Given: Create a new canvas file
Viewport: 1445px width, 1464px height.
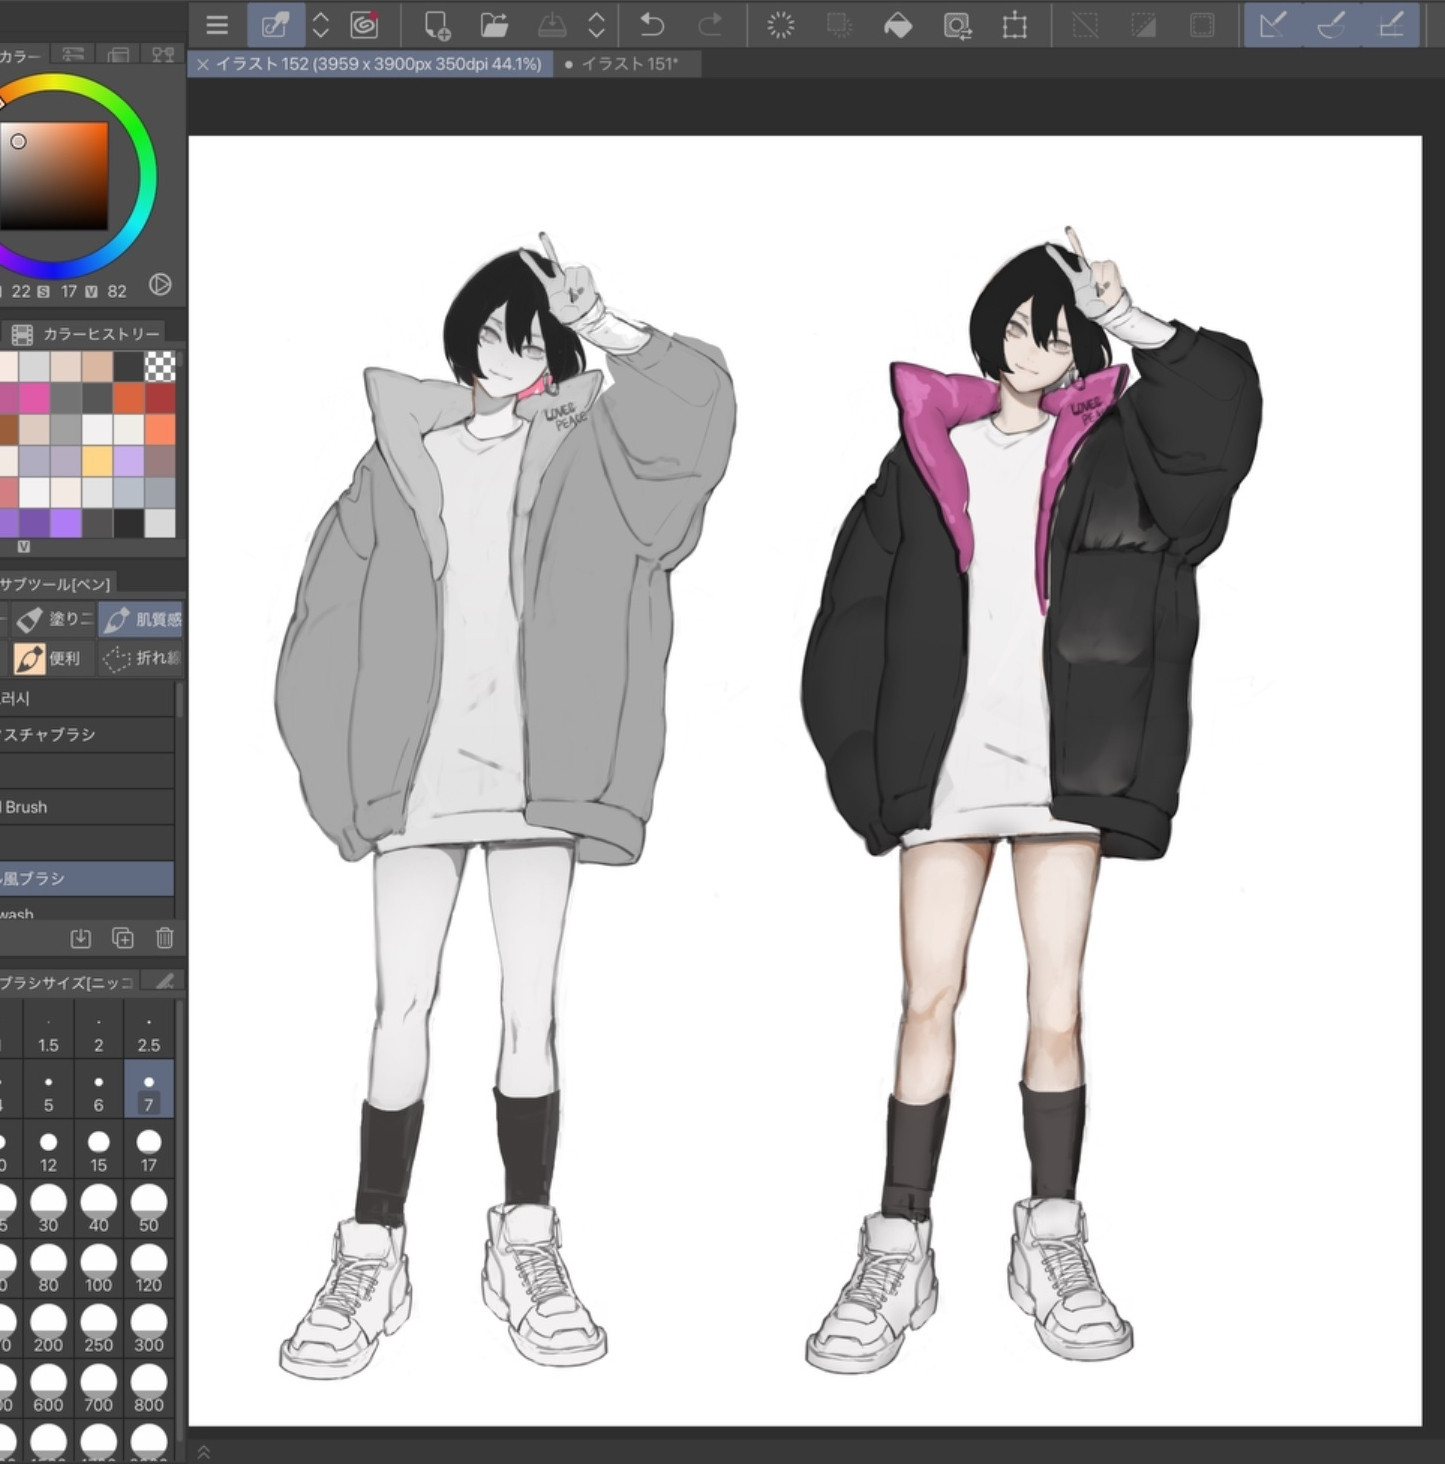Looking at the screenshot, I should (x=437, y=25).
